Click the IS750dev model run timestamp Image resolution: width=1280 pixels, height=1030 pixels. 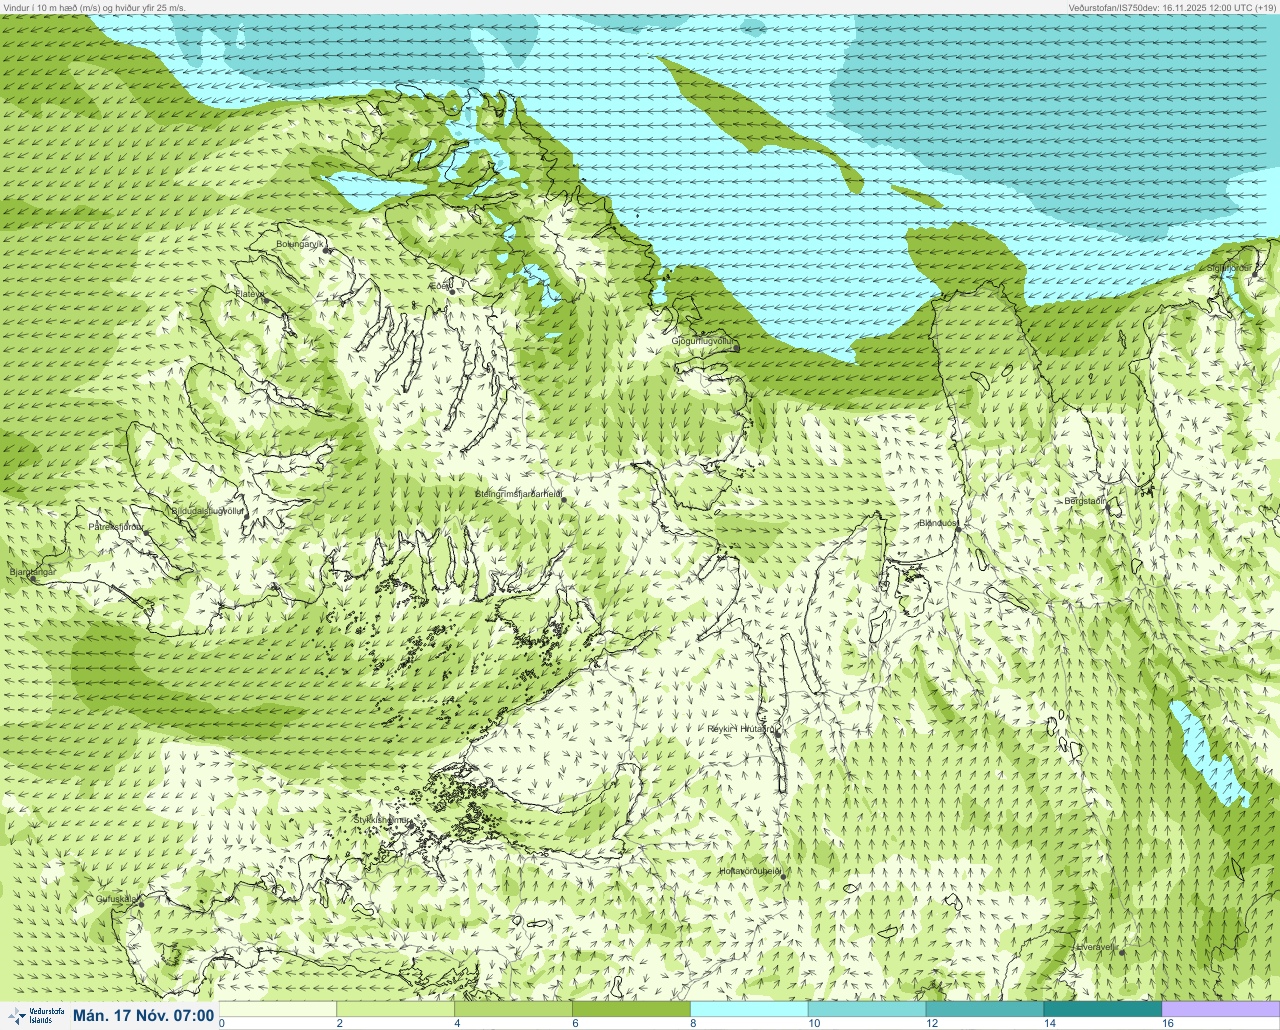(x=1171, y=7)
